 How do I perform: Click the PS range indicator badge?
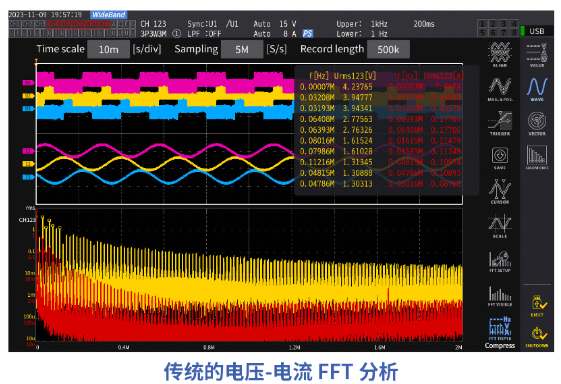point(307,34)
